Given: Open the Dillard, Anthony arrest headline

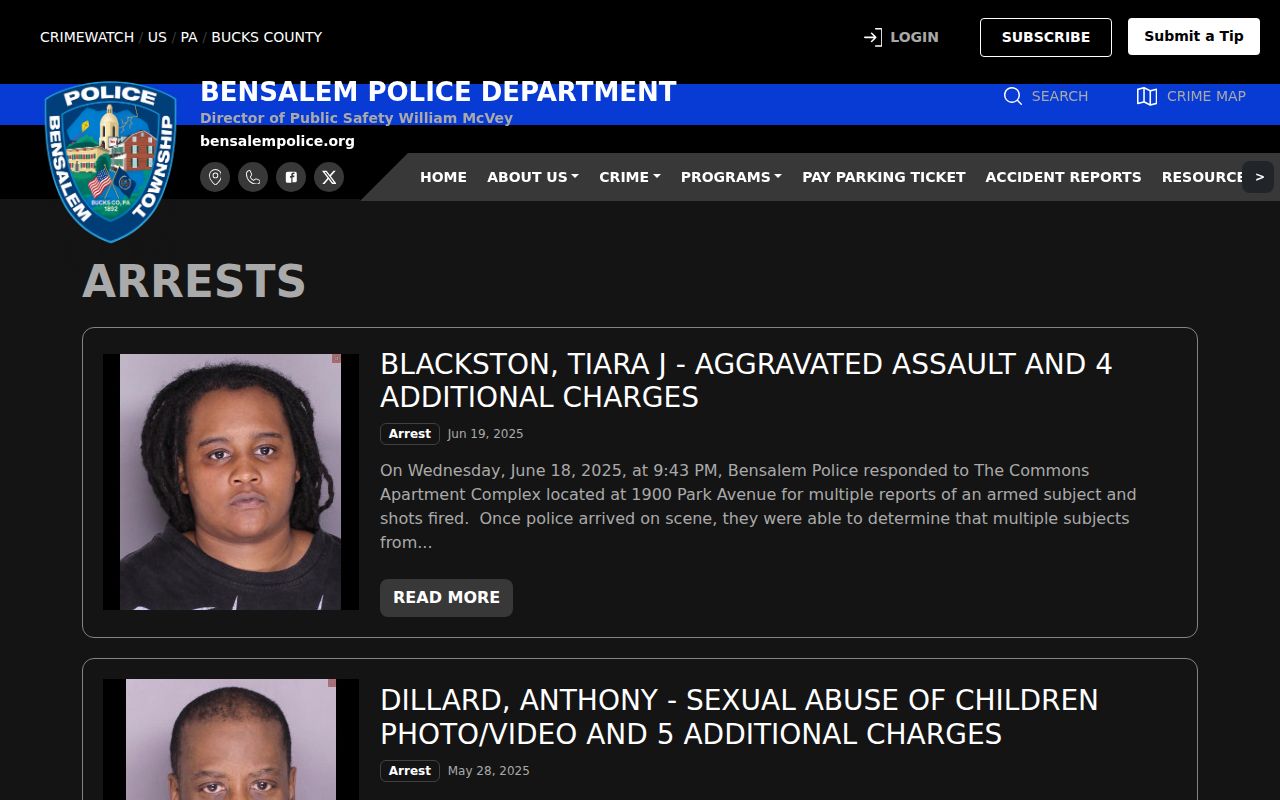Looking at the screenshot, I should [x=739, y=717].
